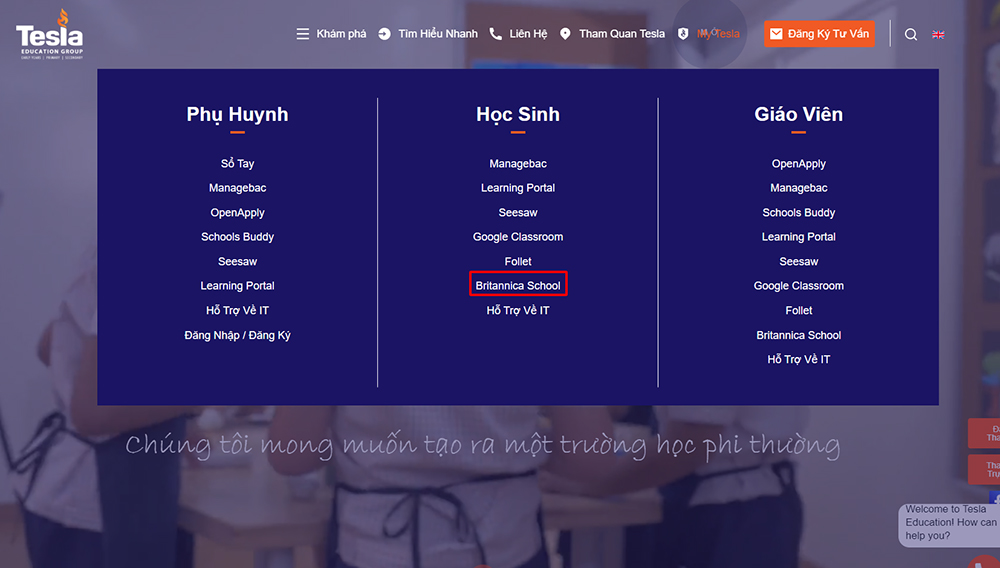Open the Khám phá hamburger menu icon

tap(302, 34)
